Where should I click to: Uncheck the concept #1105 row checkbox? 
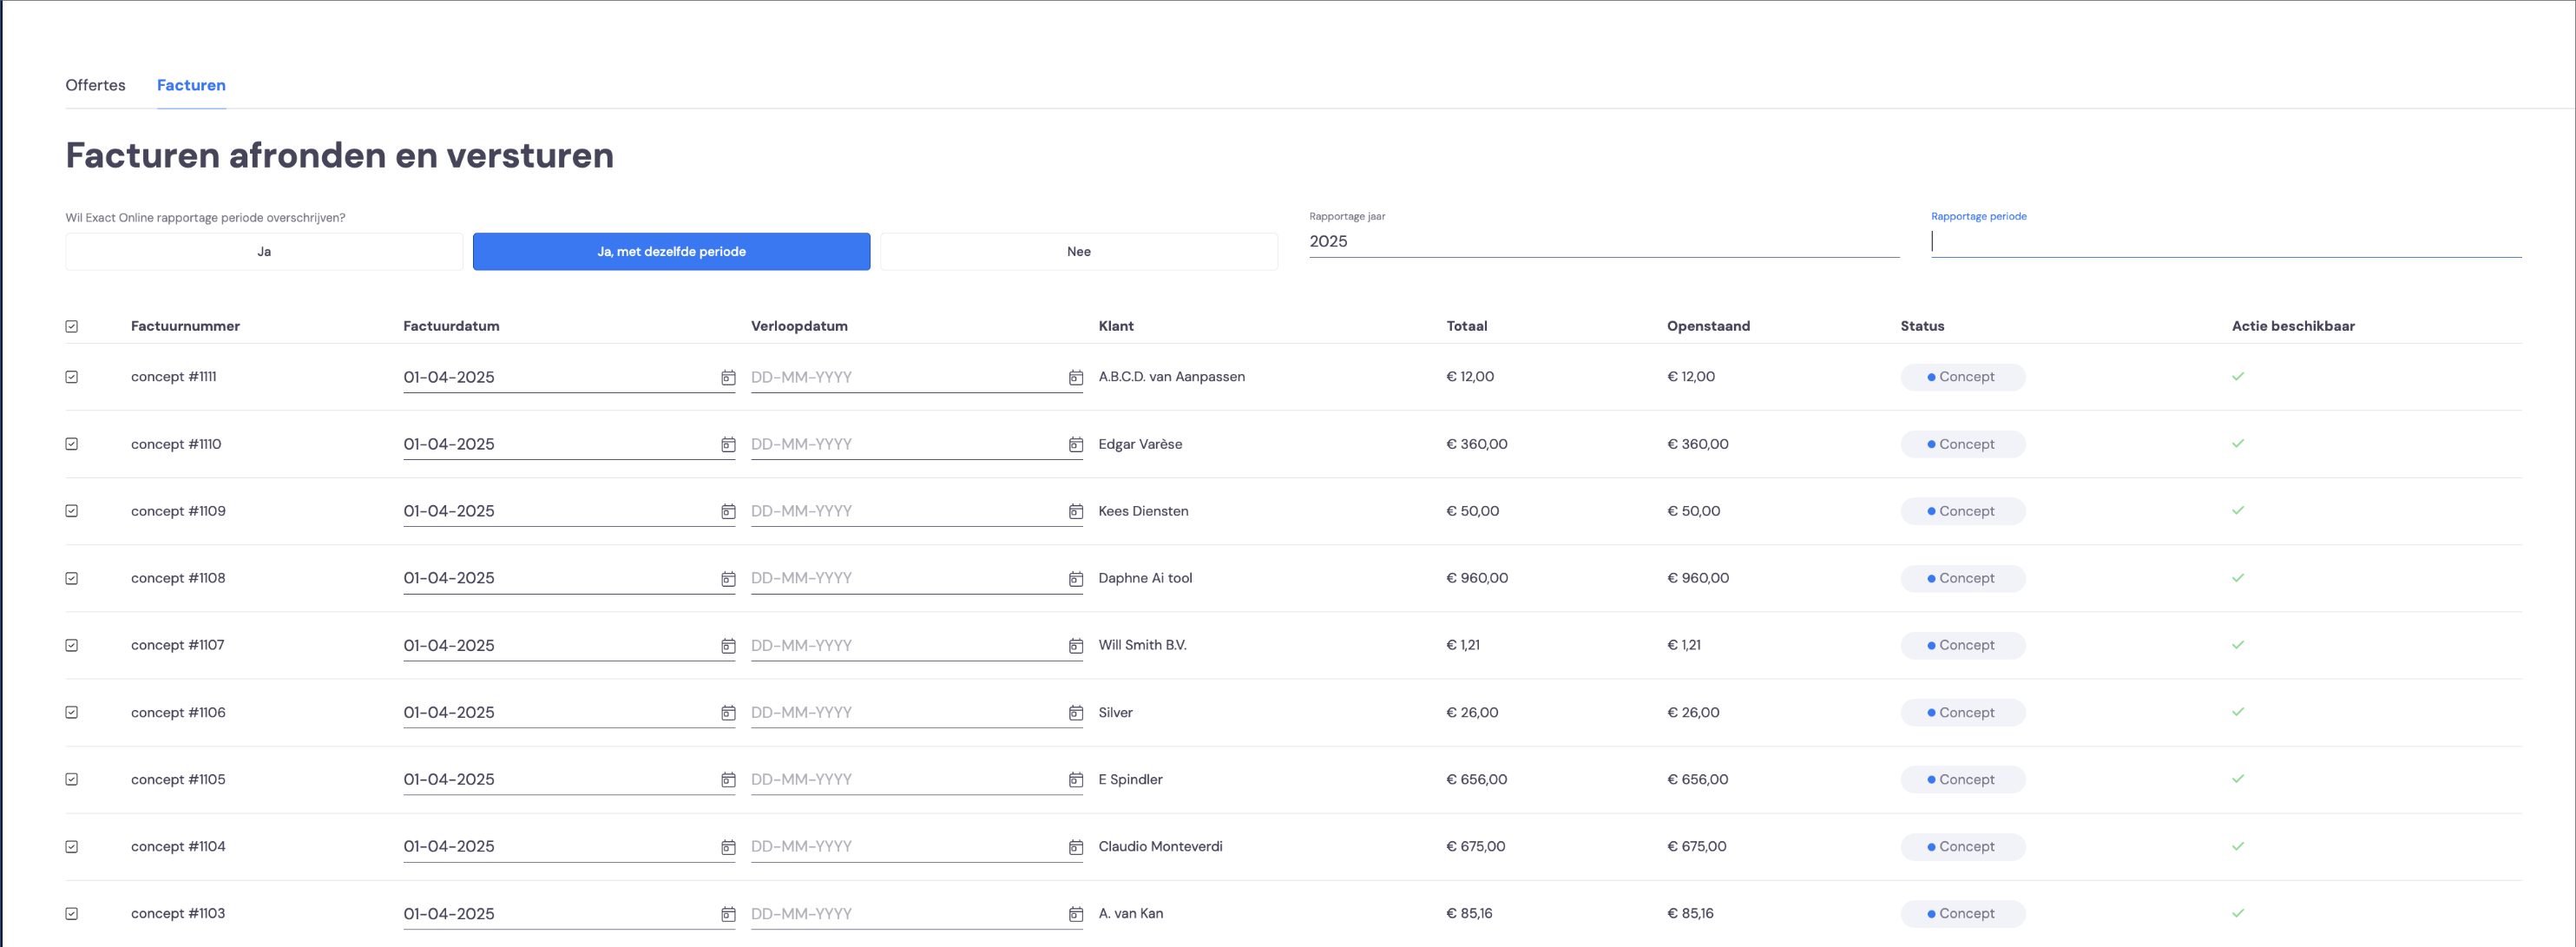pos(72,779)
